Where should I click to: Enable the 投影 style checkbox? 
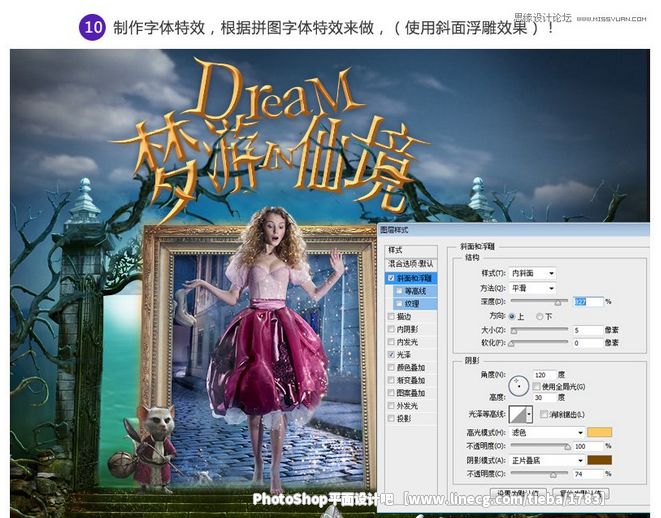point(391,419)
